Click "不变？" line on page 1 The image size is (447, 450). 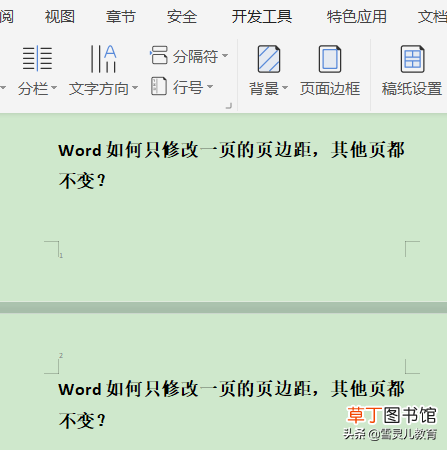tap(82, 181)
